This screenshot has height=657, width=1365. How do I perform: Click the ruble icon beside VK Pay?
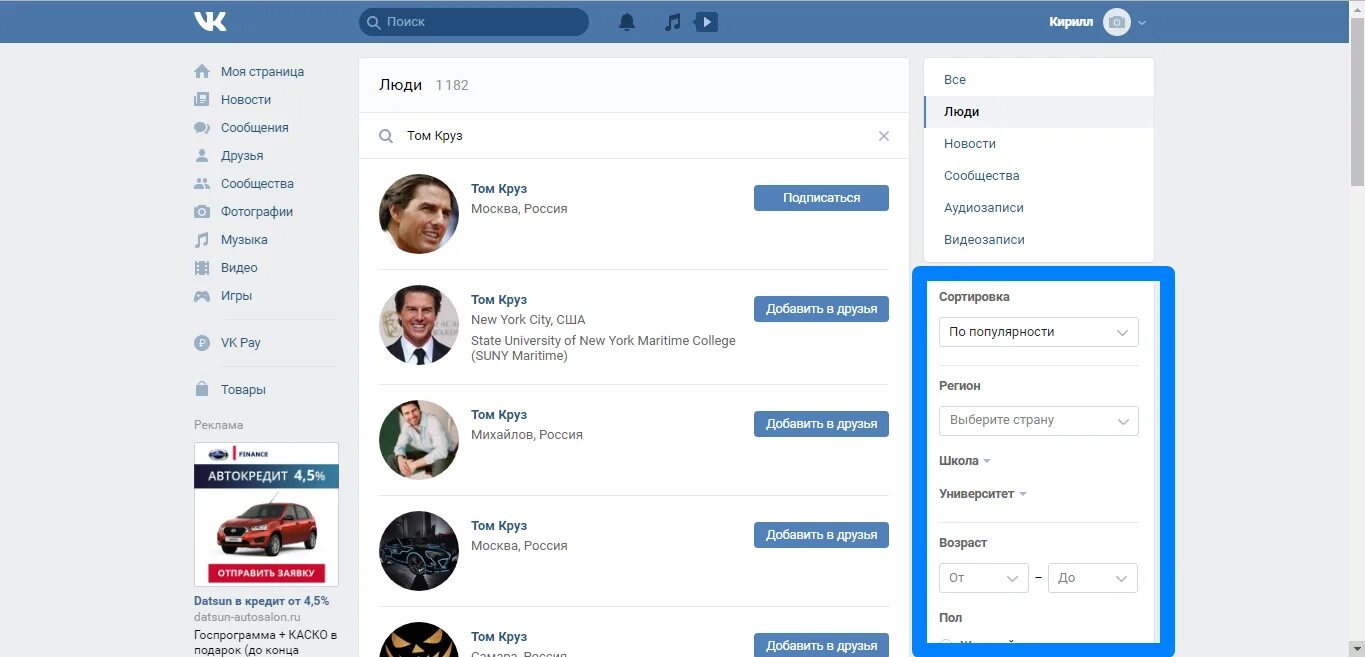click(202, 343)
